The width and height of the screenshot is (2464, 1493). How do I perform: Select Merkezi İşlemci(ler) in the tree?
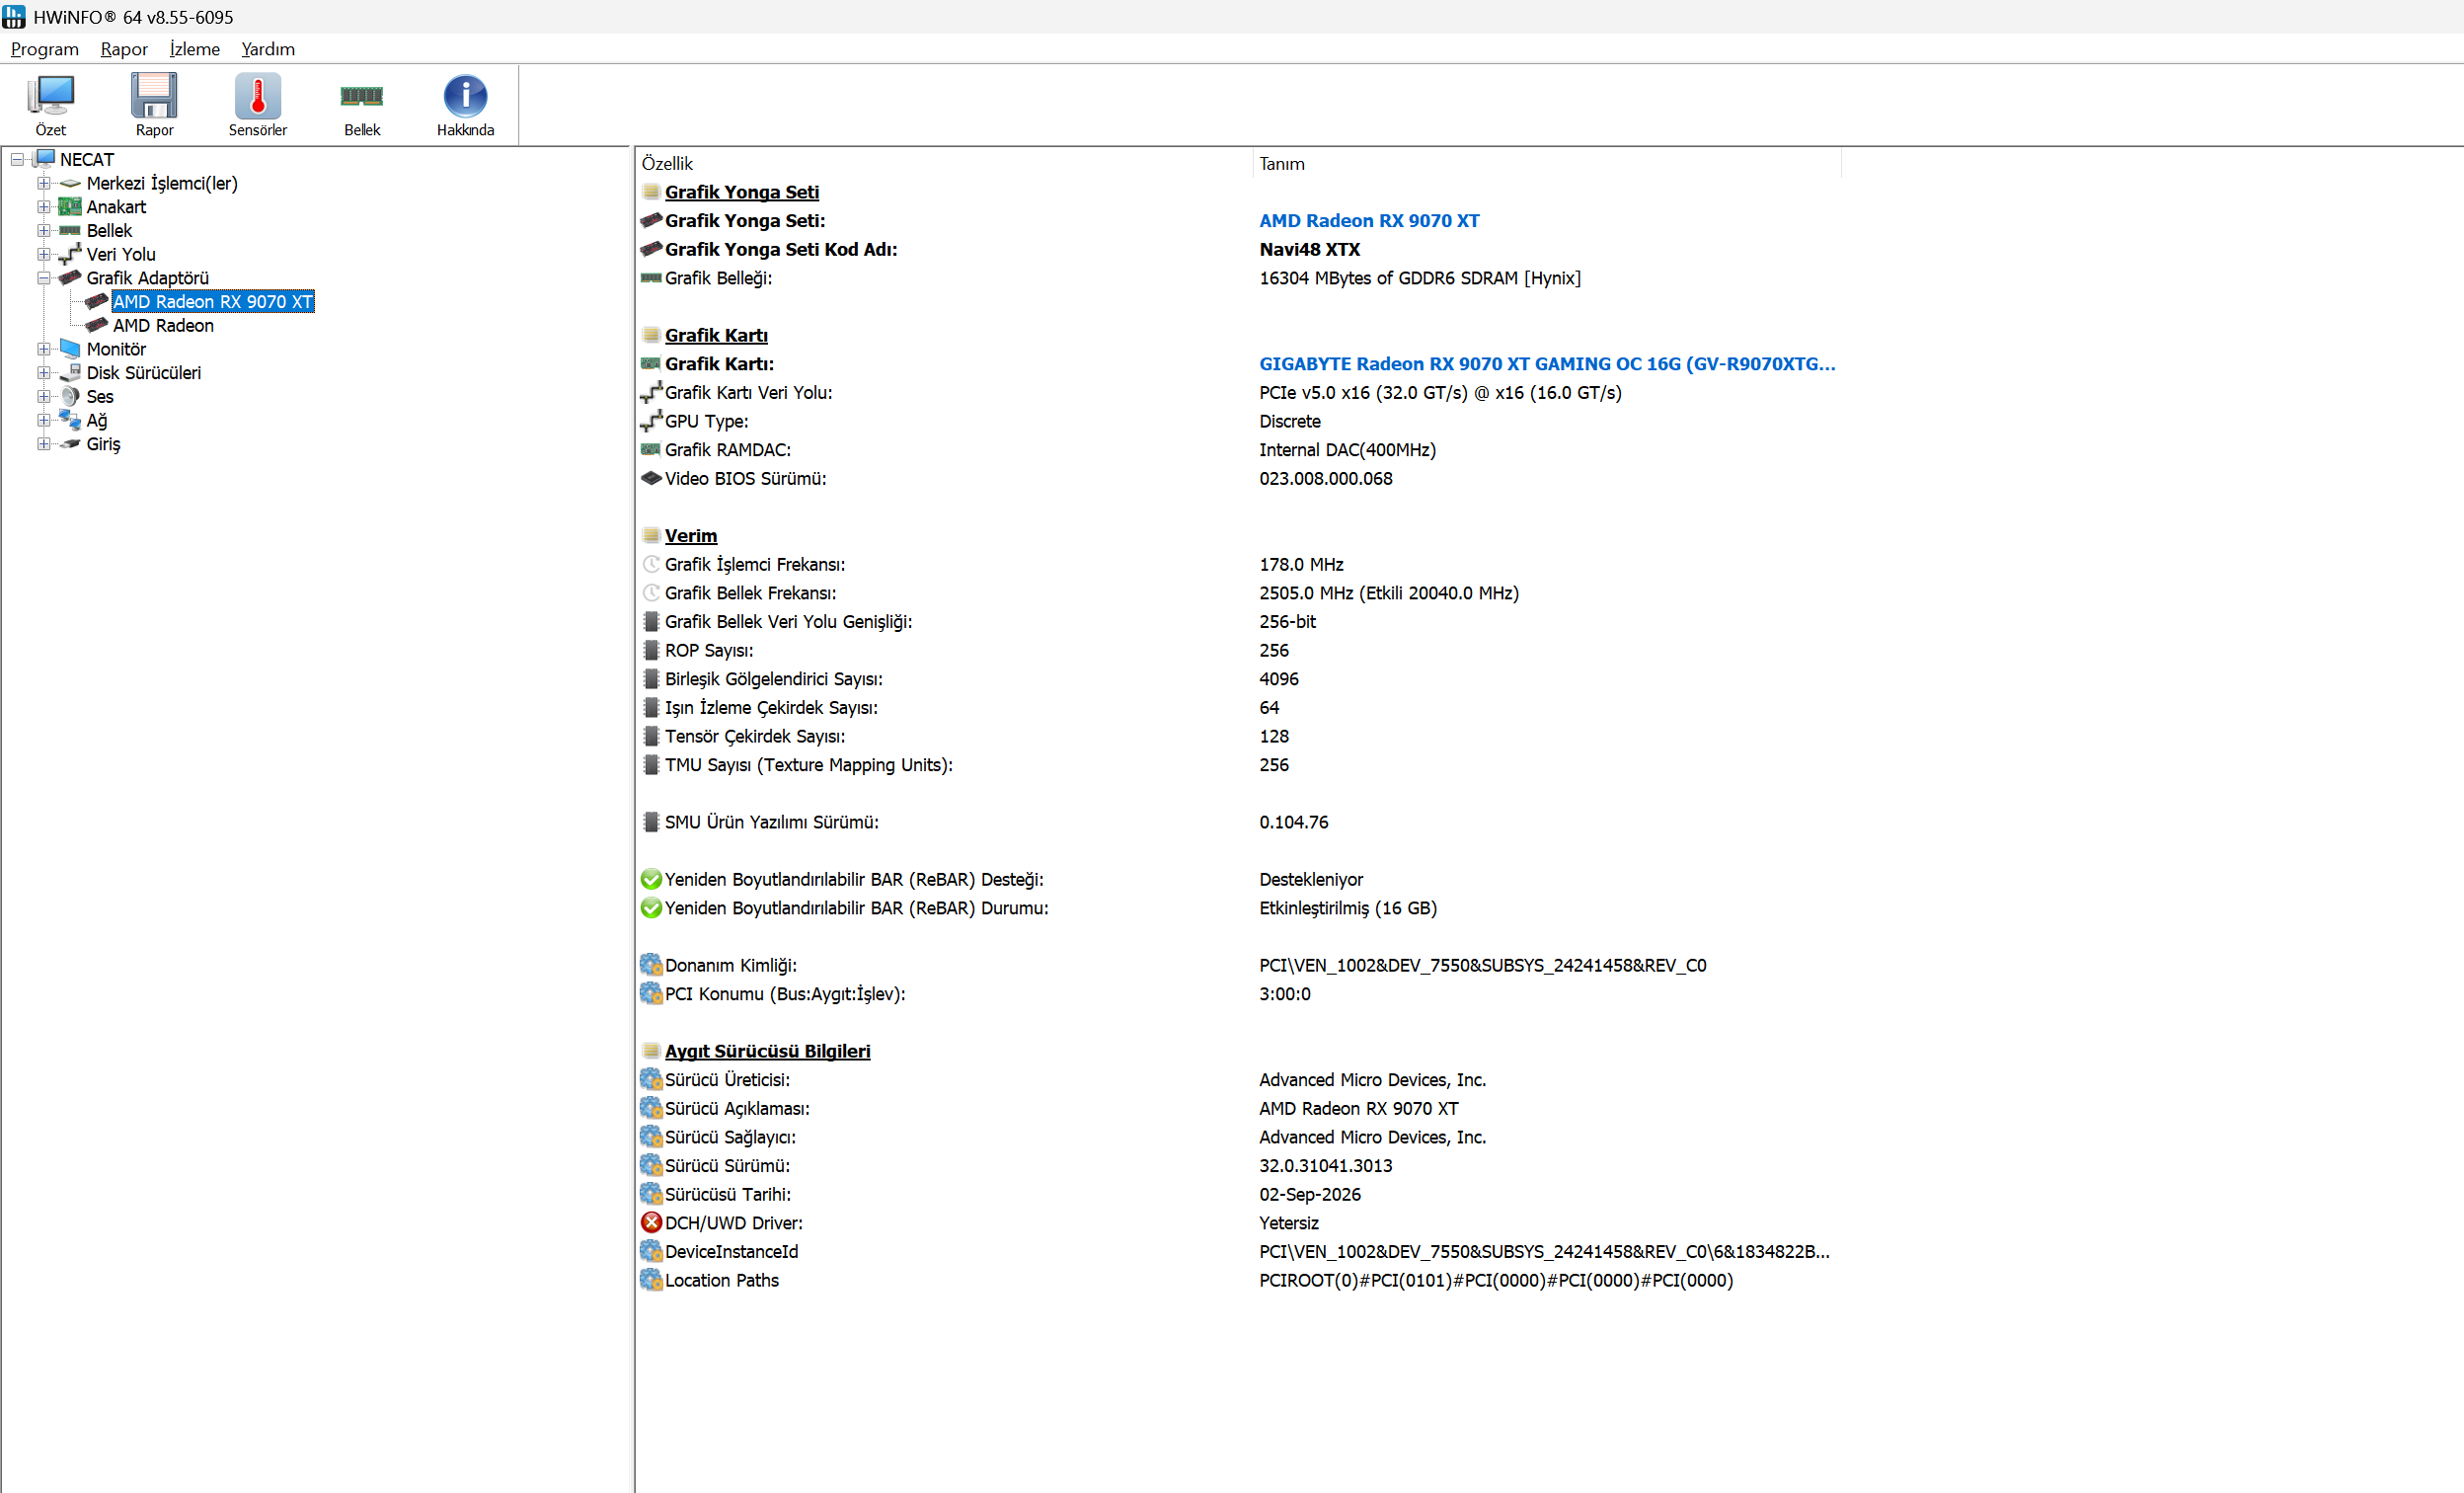pyautogui.click(x=161, y=183)
